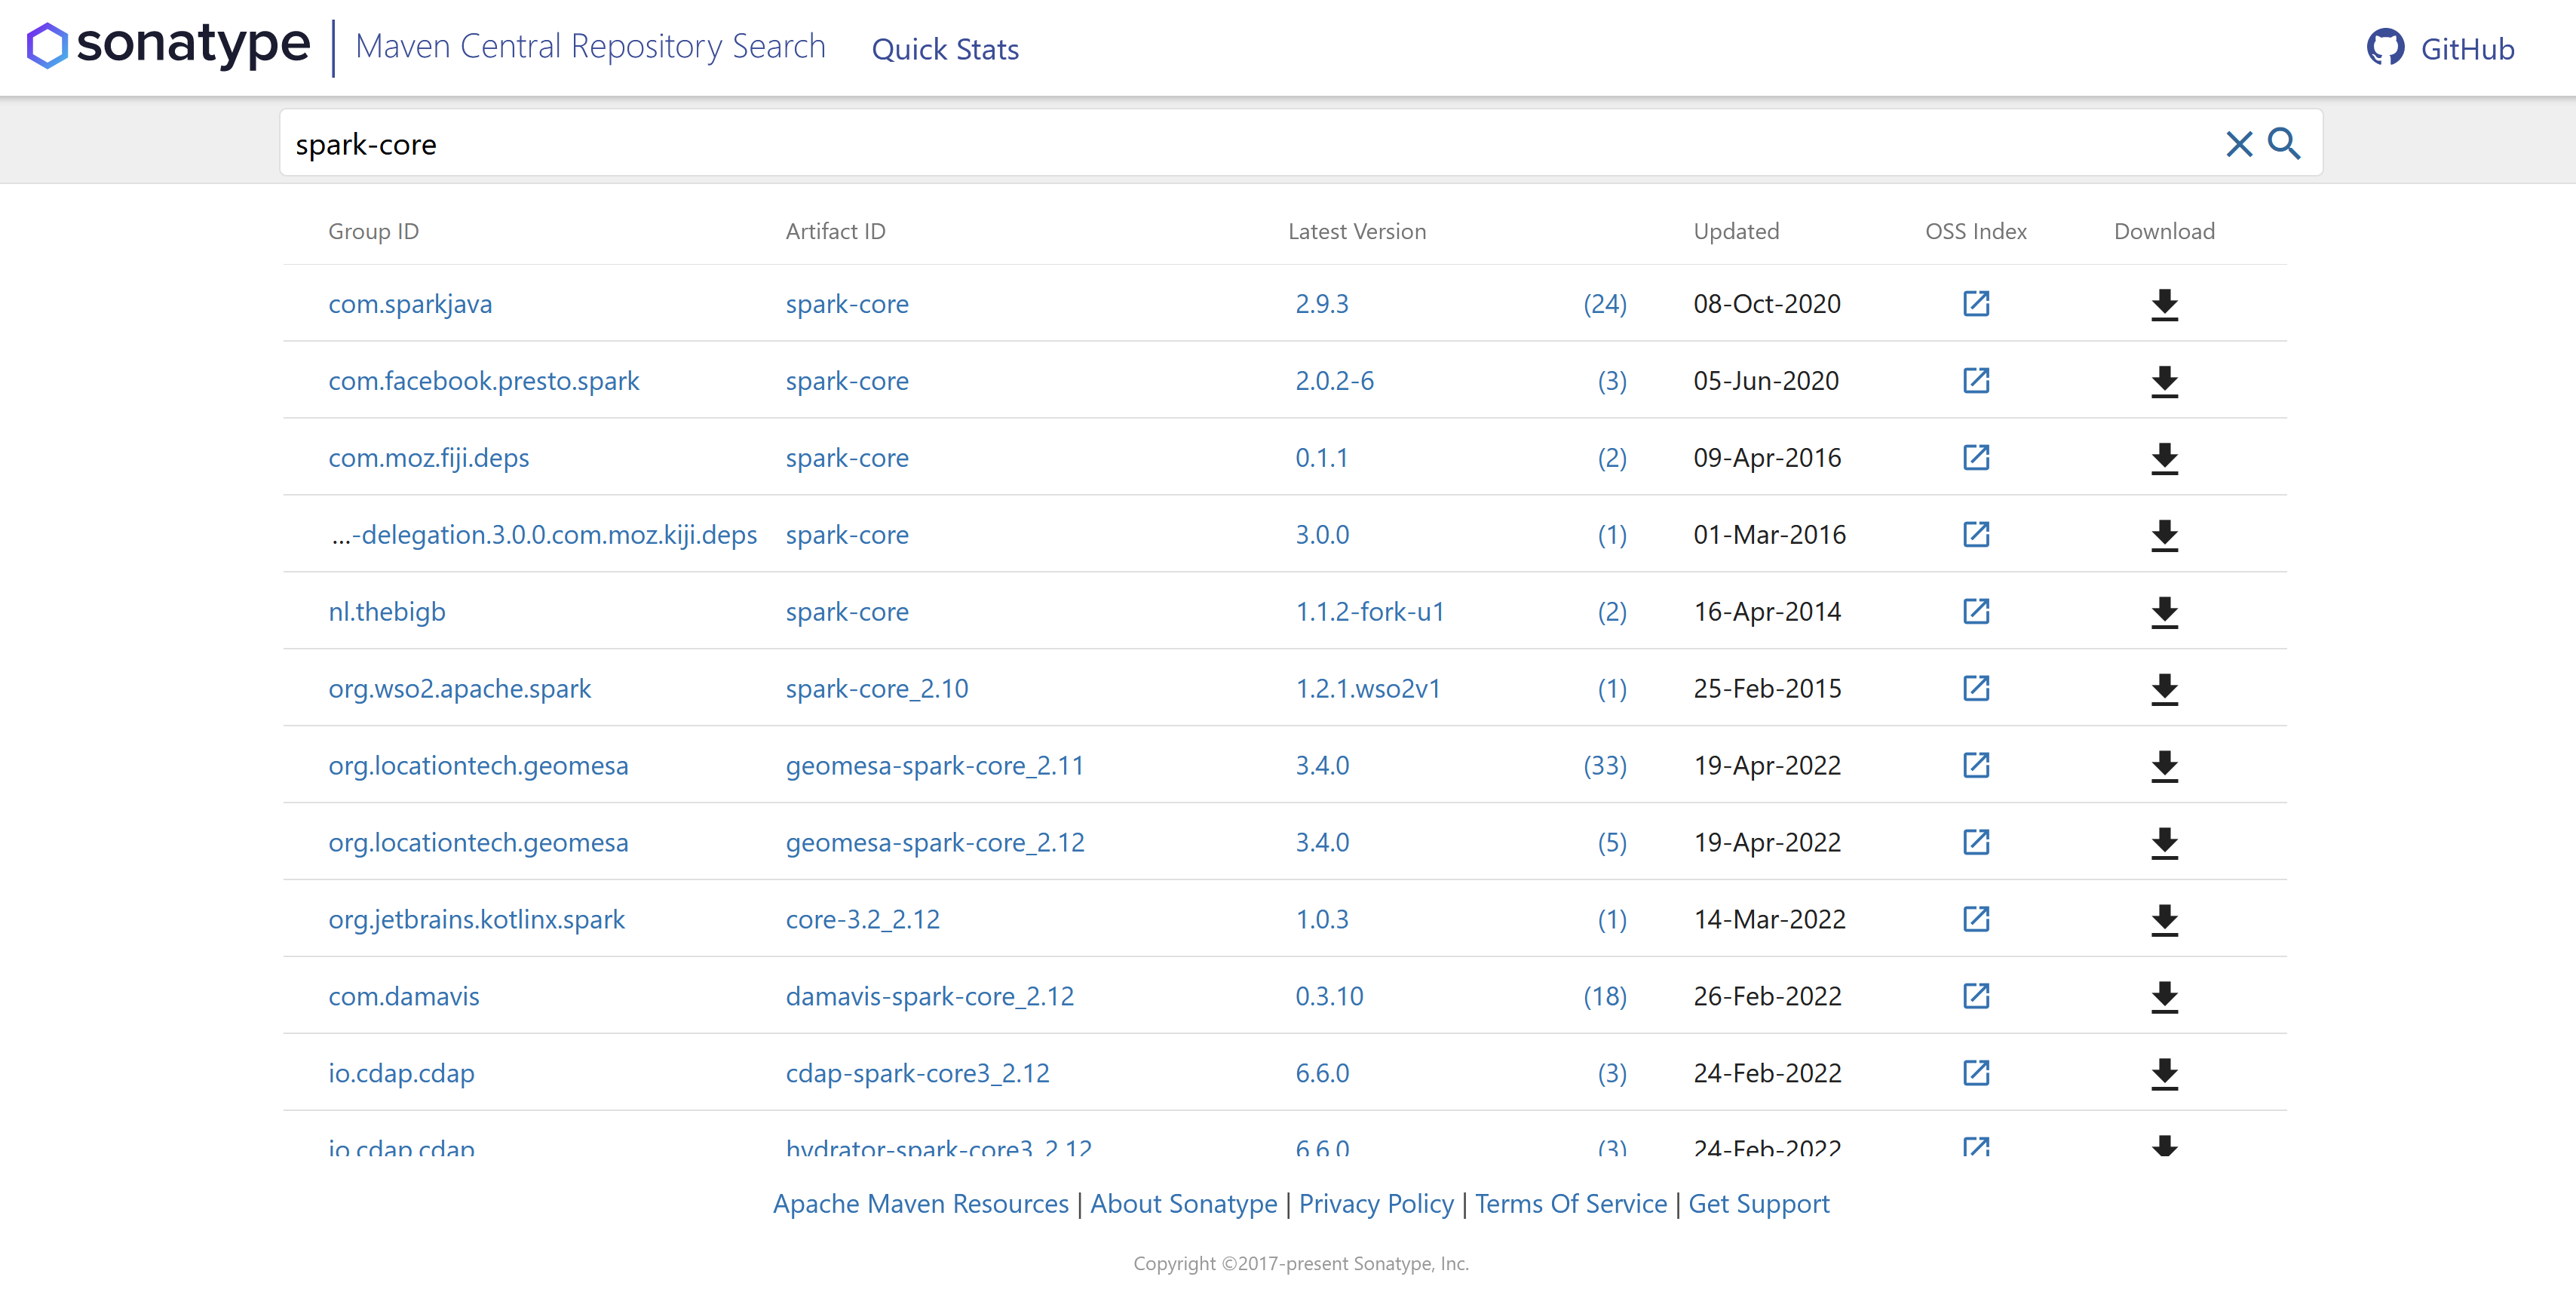2576x1289 pixels.
Task: Open the Quick Stats page
Action: point(944,49)
